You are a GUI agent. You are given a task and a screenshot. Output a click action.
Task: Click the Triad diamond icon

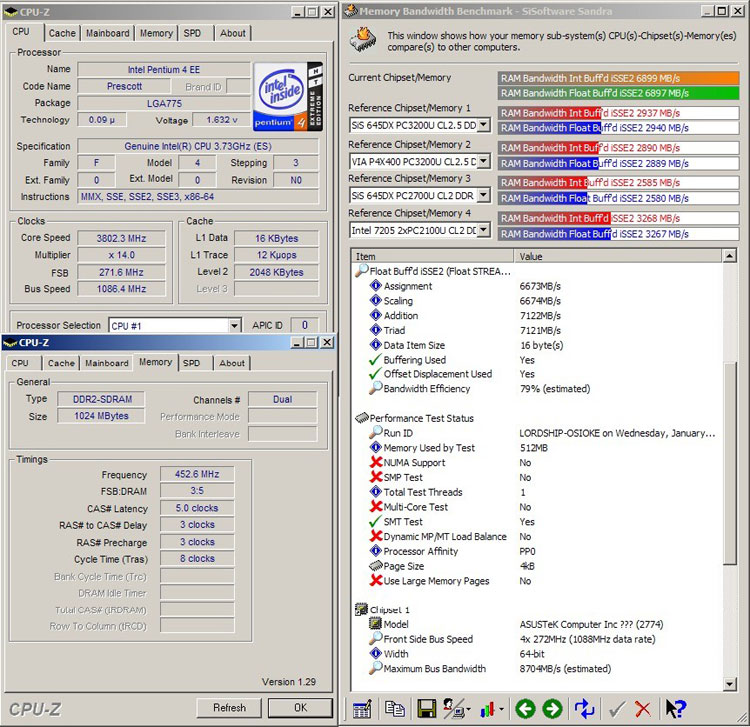click(375, 330)
